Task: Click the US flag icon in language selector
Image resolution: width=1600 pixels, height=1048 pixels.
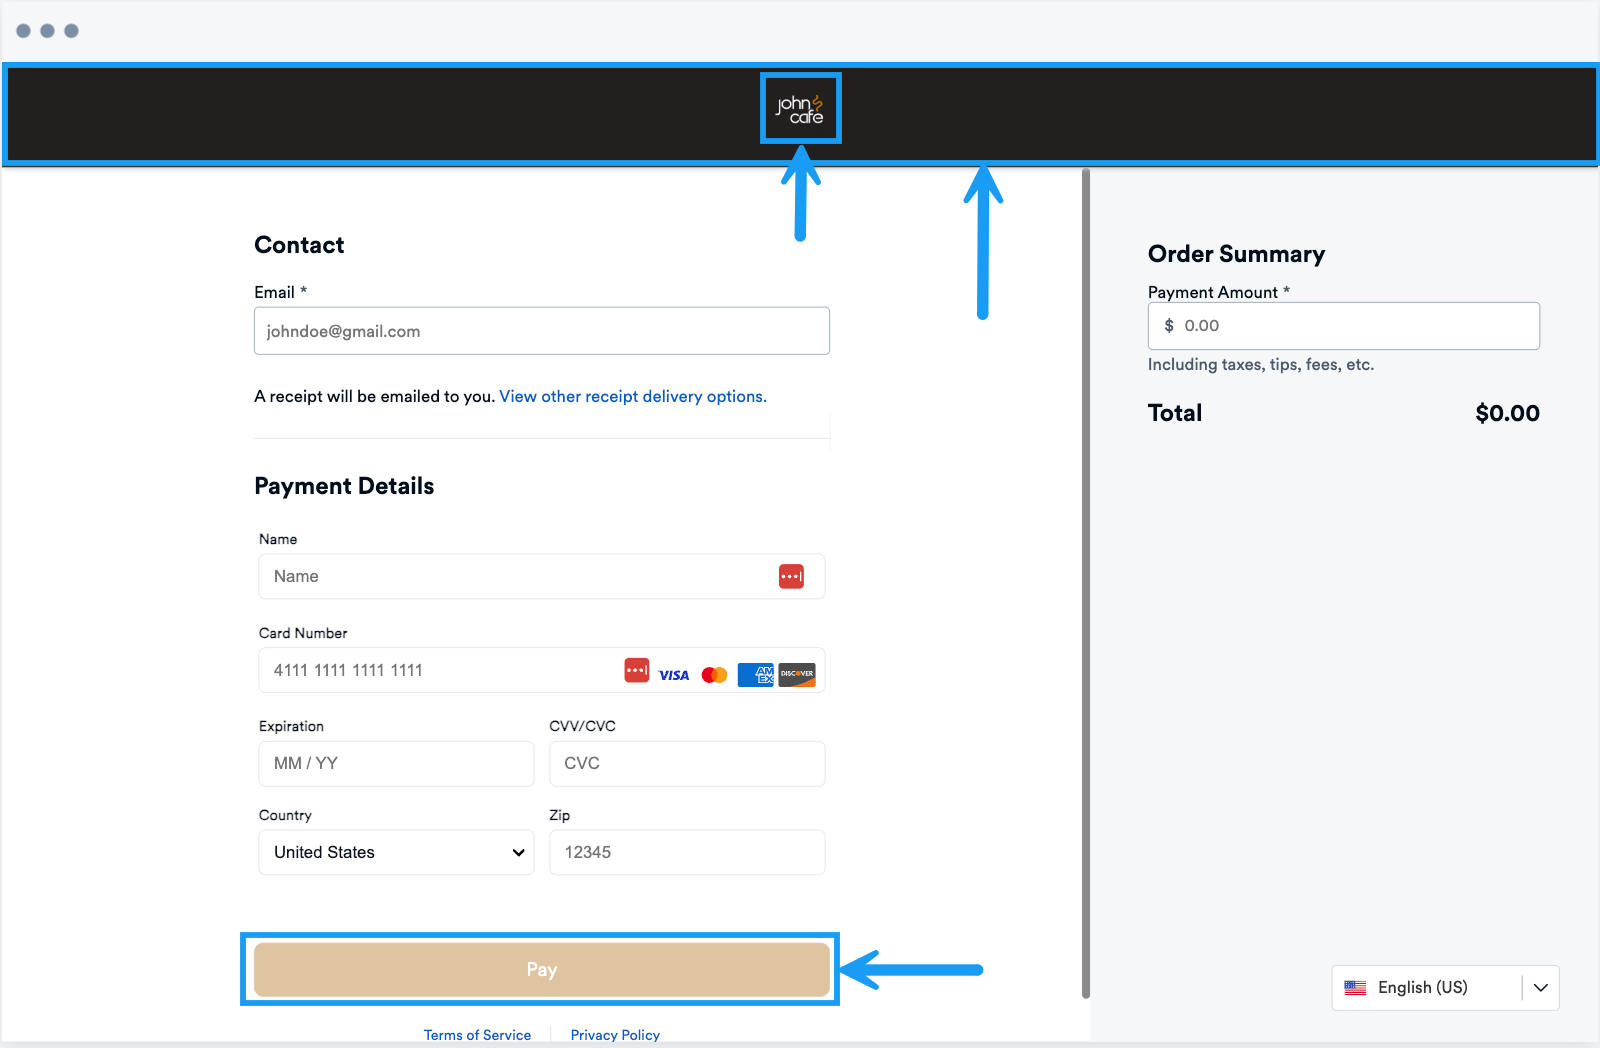Action: [x=1355, y=988]
